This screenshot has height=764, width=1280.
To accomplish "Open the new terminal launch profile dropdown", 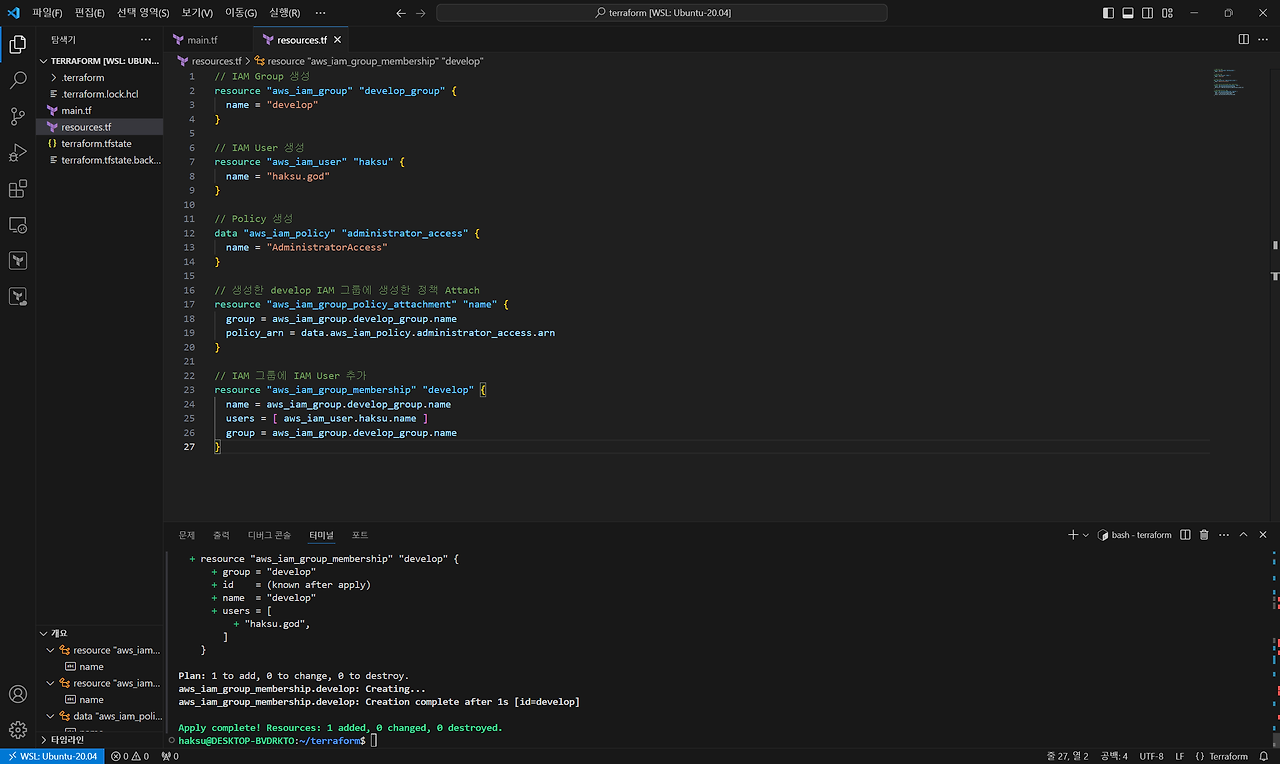I will point(1087,535).
